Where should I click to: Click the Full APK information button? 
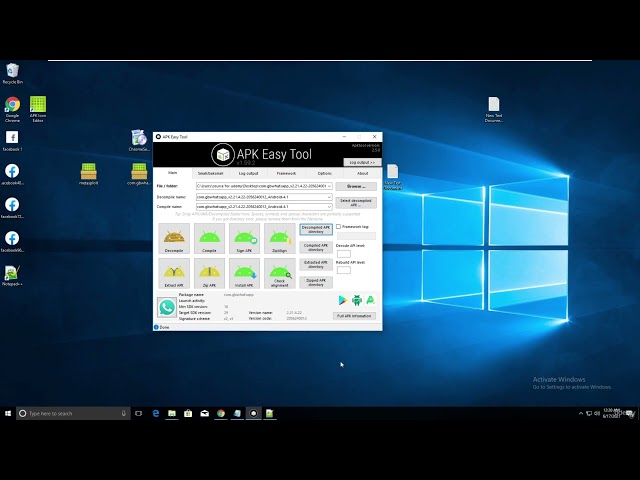tap(354, 316)
